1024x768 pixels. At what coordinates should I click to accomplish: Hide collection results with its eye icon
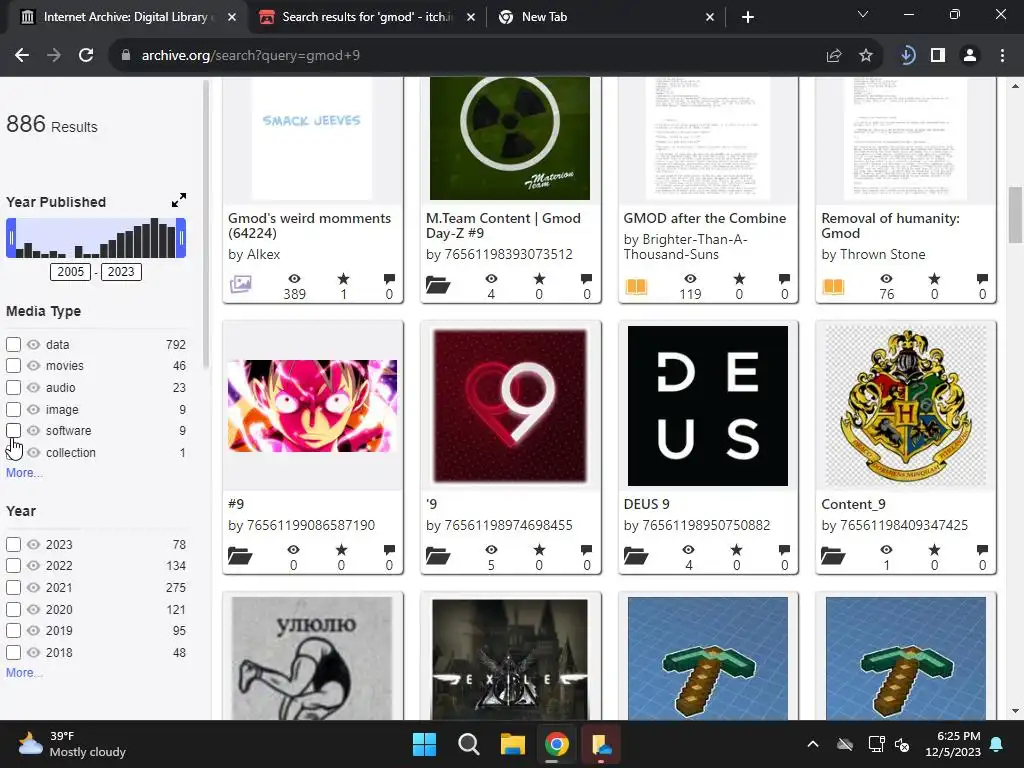point(33,453)
